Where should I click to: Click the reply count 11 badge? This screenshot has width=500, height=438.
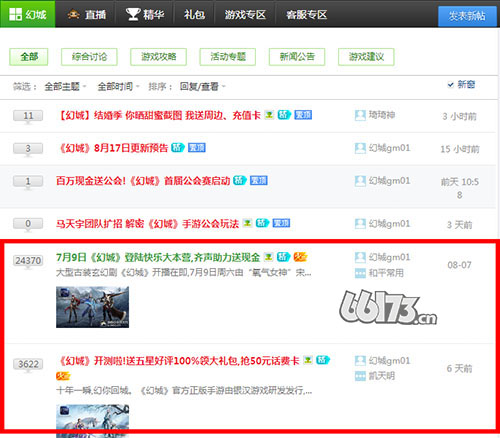pyautogui.click(x=28, y=116)
